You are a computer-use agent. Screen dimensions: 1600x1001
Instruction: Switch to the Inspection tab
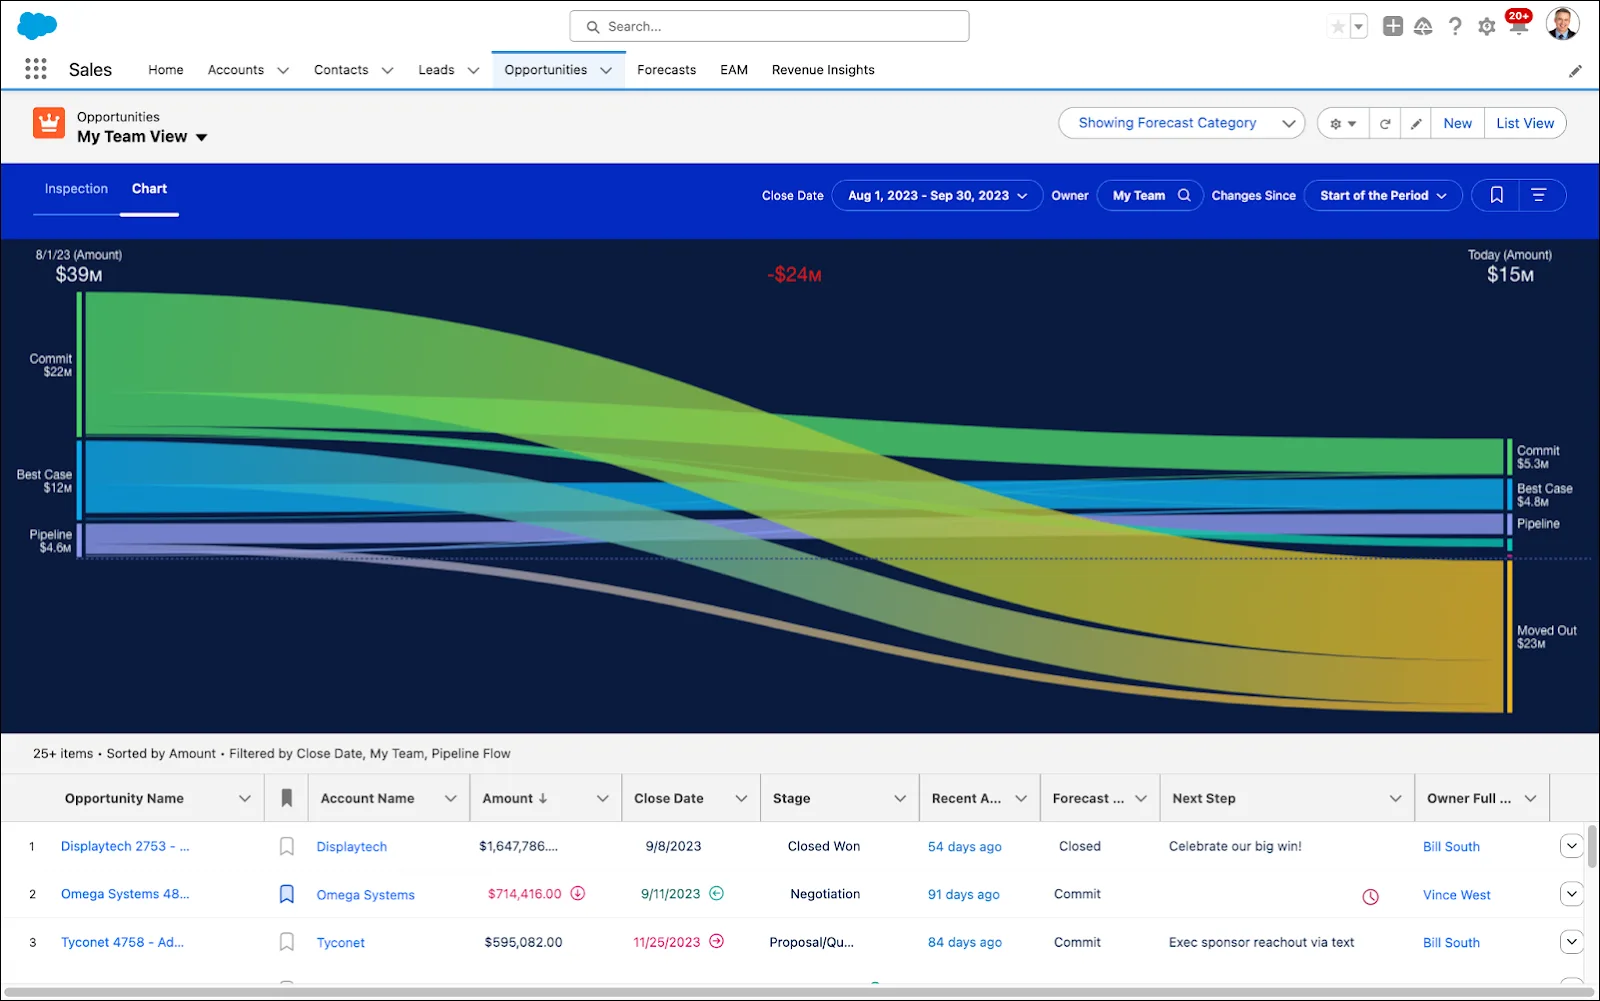click(76, 189)
